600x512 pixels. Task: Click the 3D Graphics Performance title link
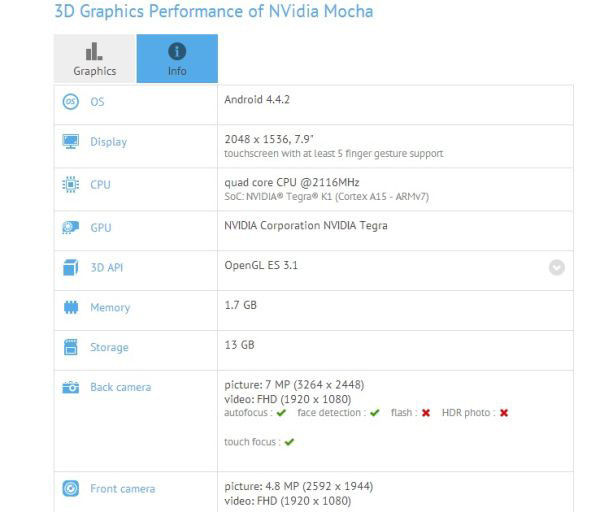(214, 11)
